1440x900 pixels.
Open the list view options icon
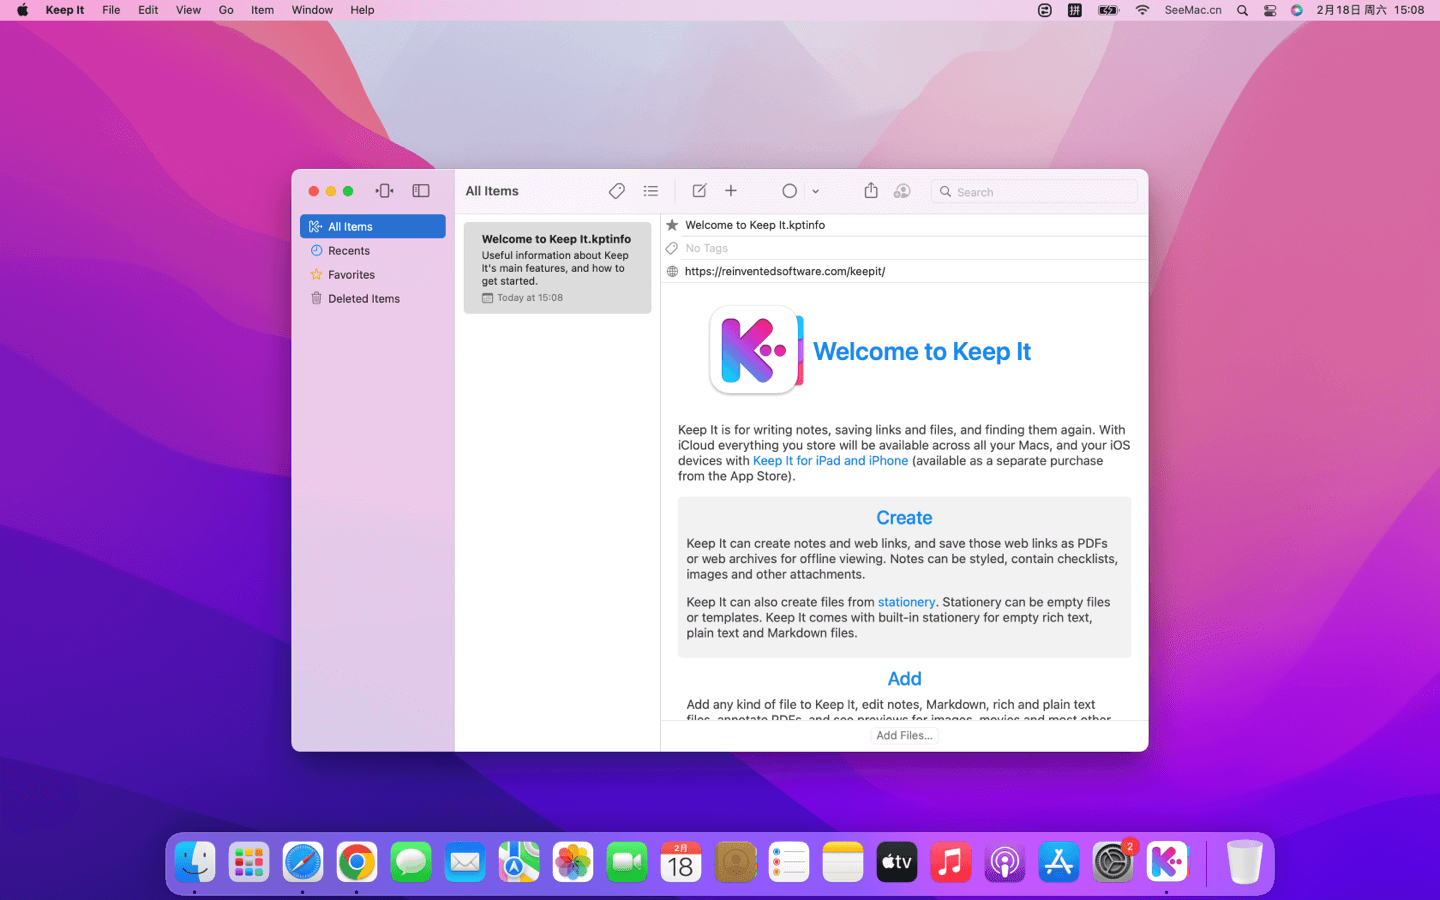tap(651, 191)
